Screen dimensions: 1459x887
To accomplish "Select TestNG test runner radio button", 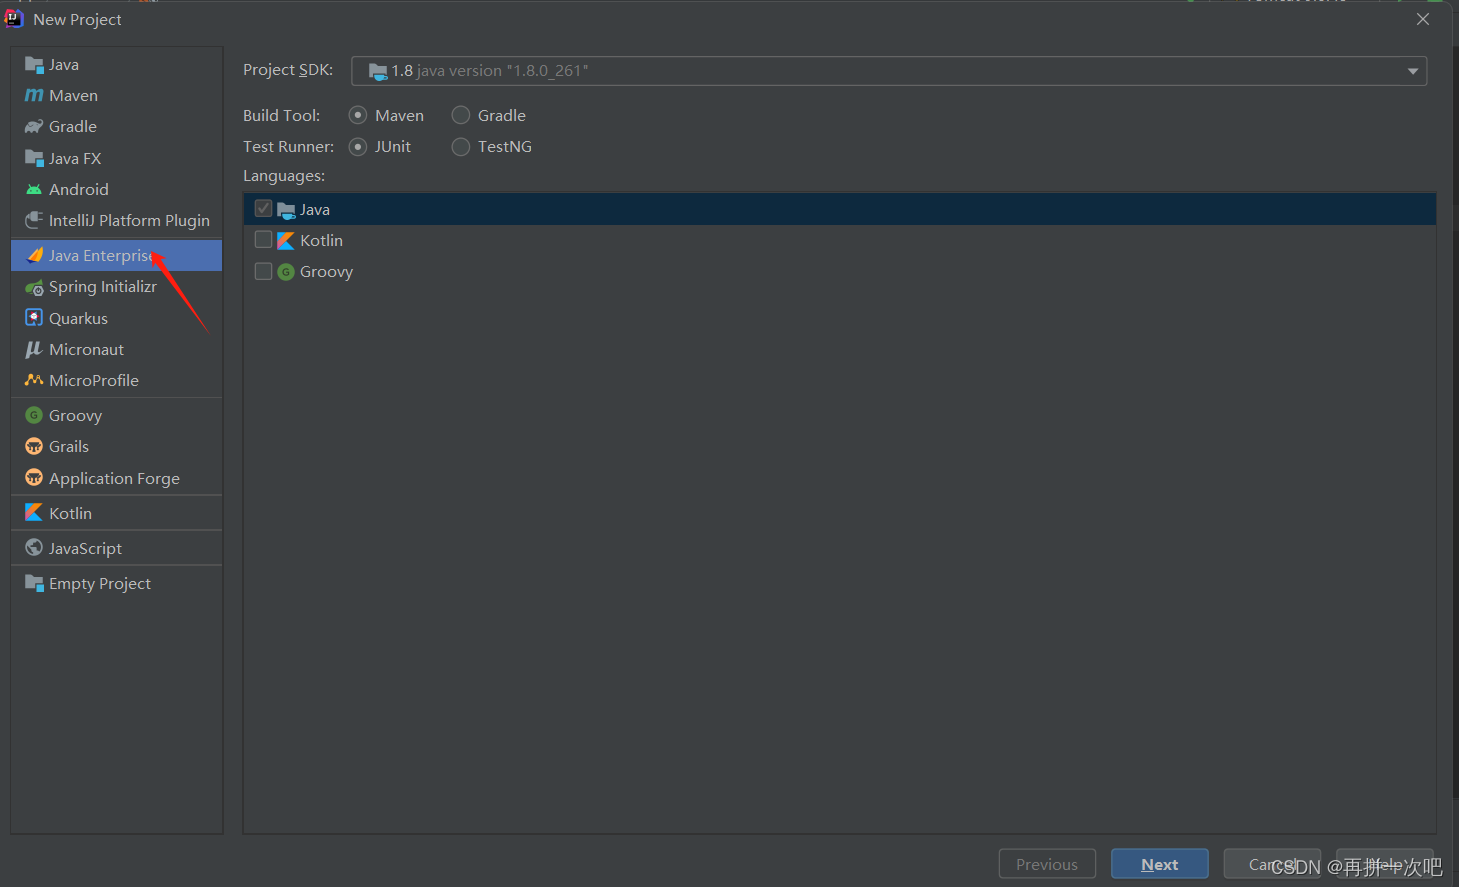I will click(x=461, y=147).
